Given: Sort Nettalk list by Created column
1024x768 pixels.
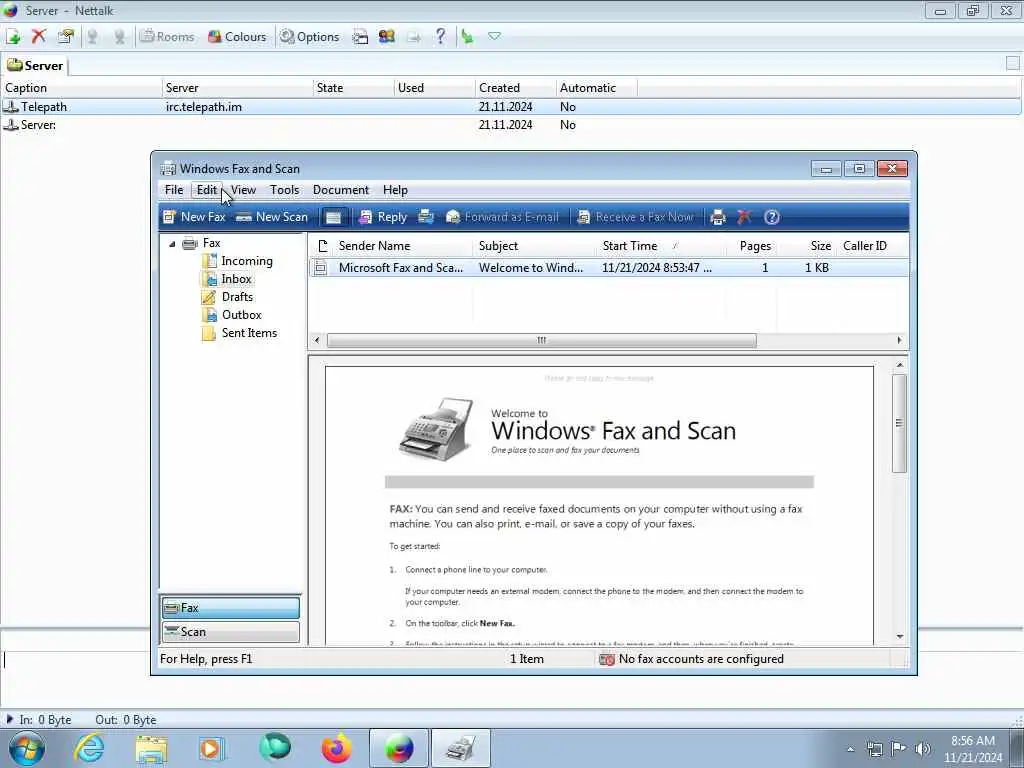Looking at the screenshot, I should point(515,88).
